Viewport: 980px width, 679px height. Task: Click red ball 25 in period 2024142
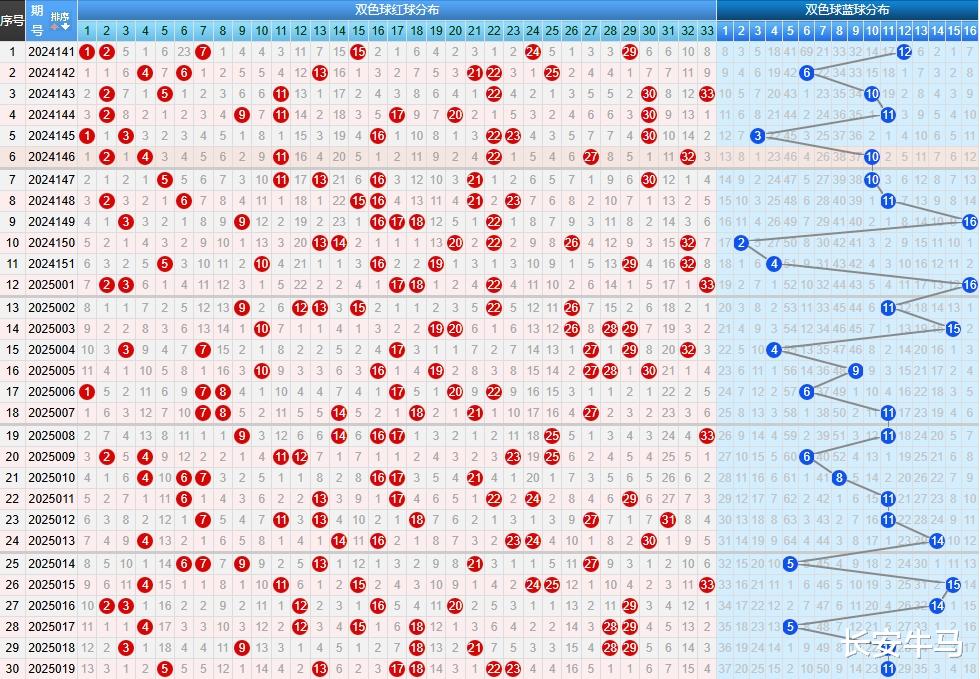coord(552,73)
